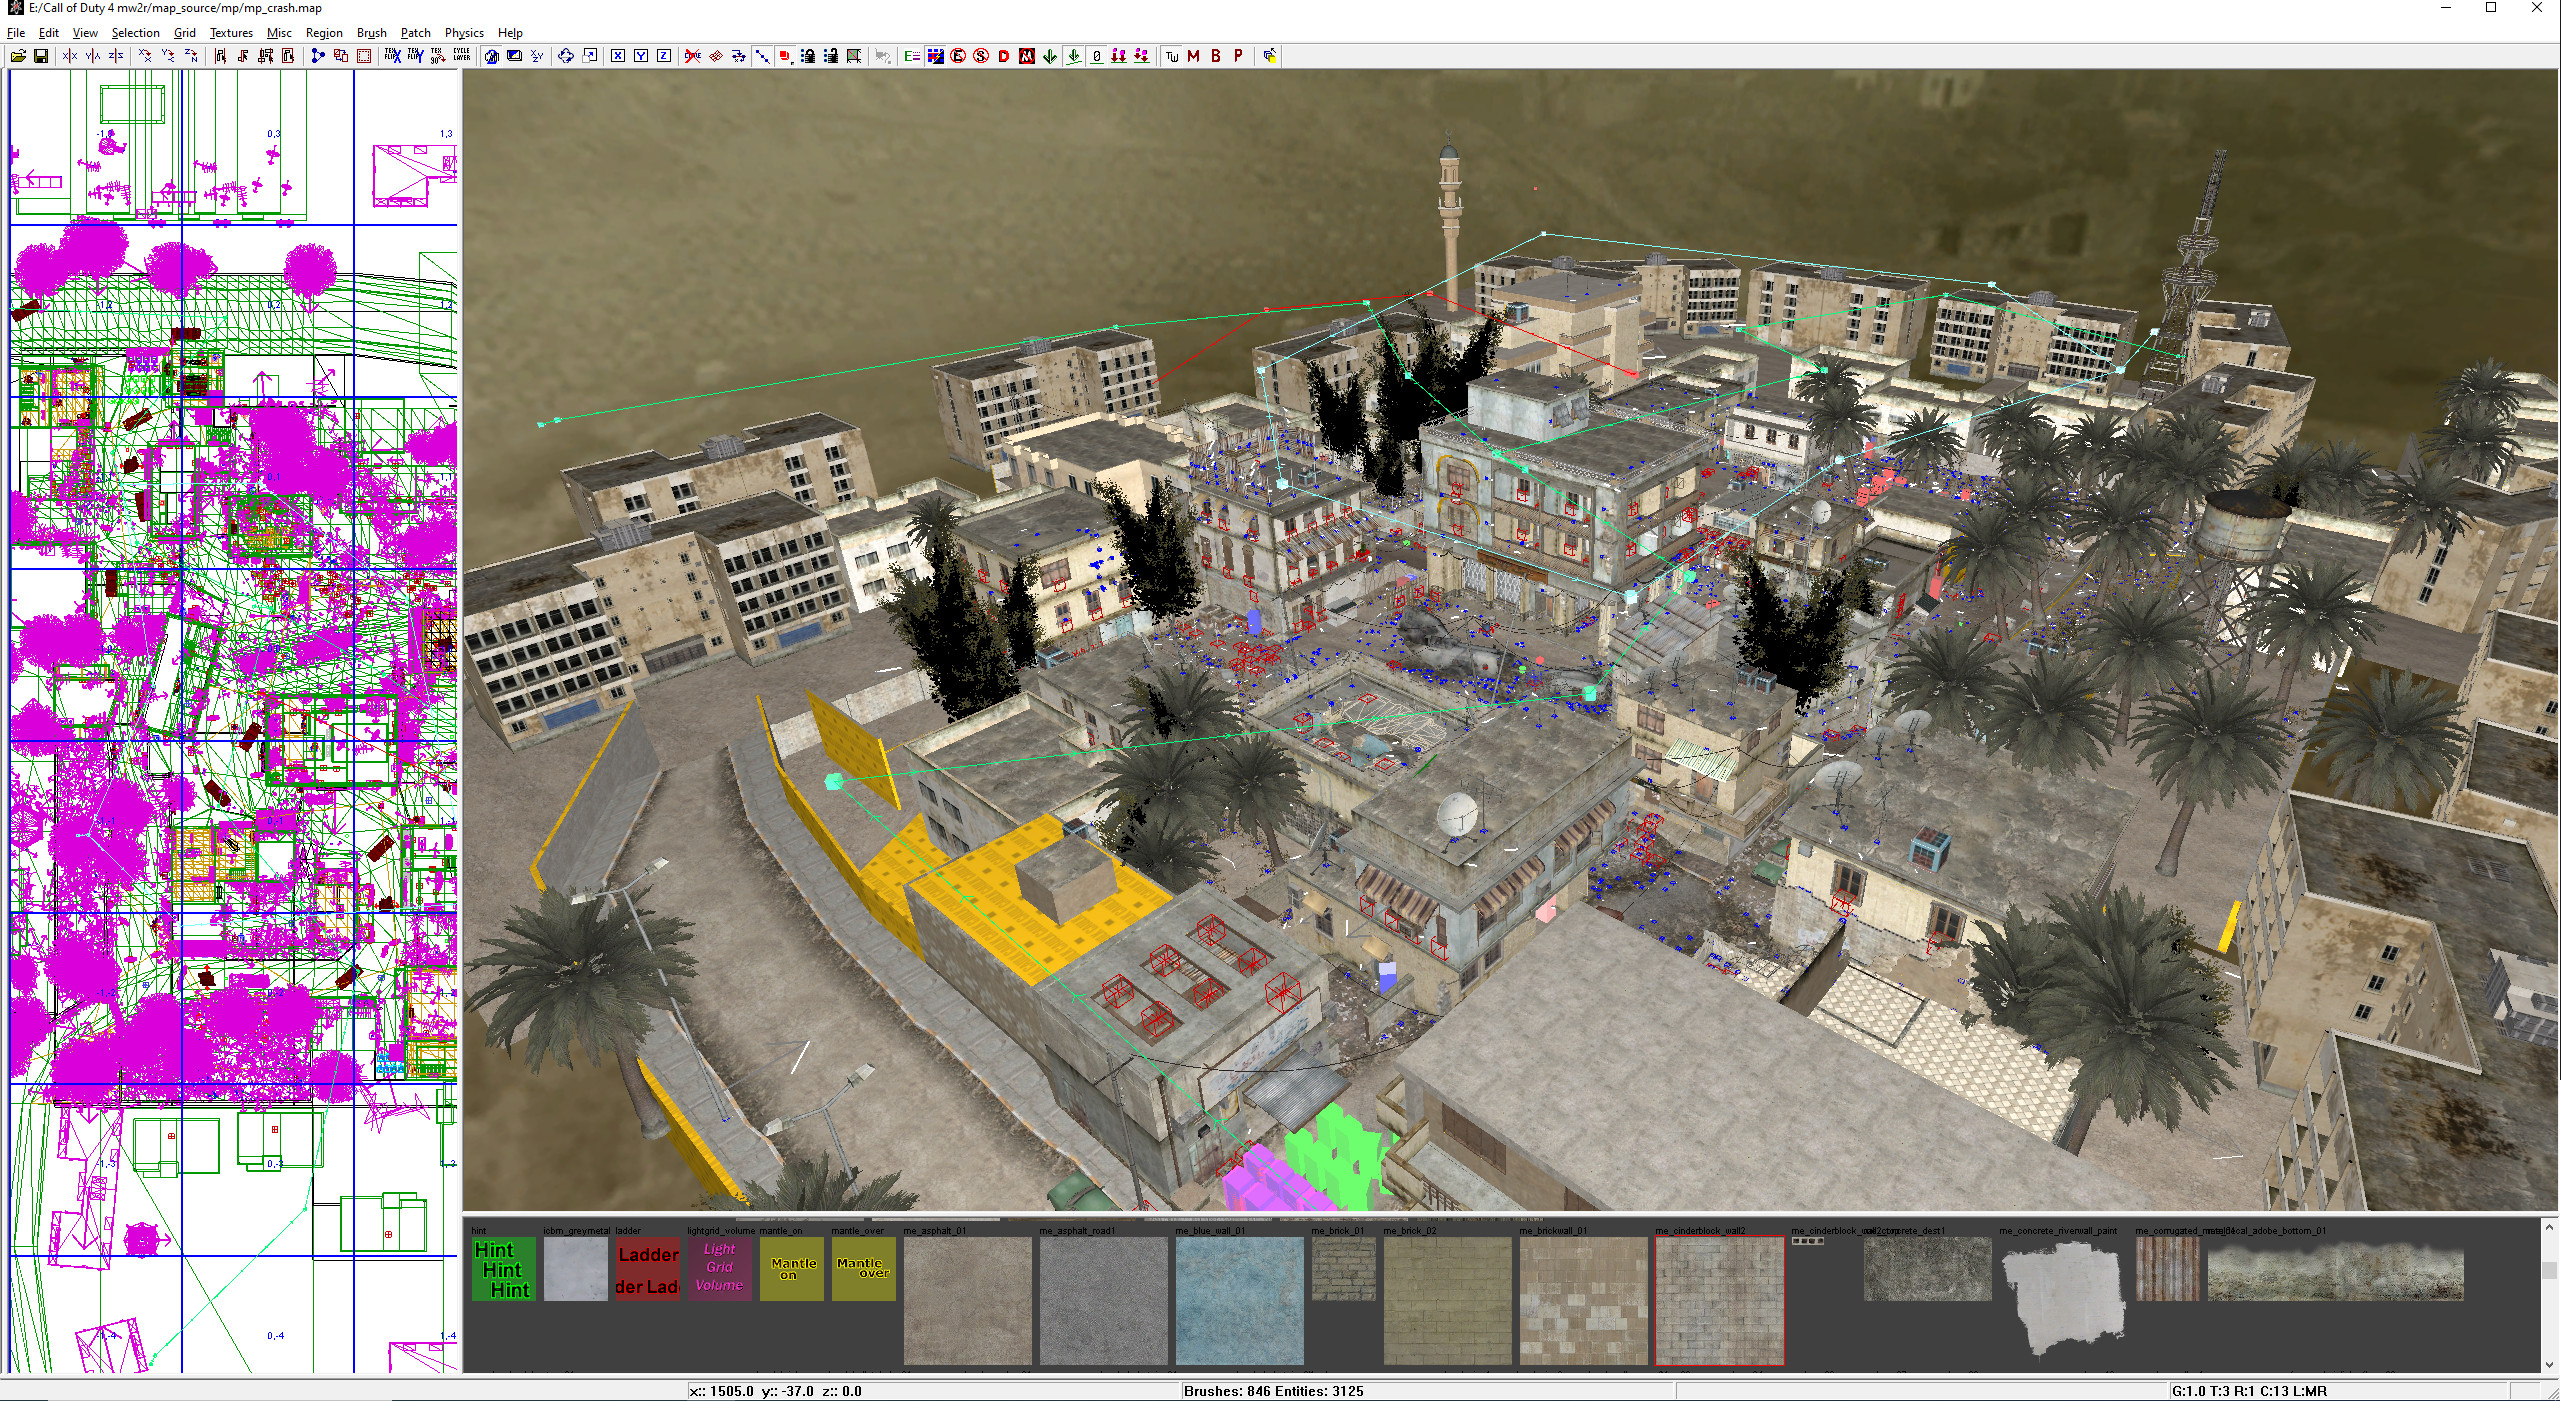
Task: Toggle the blue diagonal line tool
Action: (762, 56)
